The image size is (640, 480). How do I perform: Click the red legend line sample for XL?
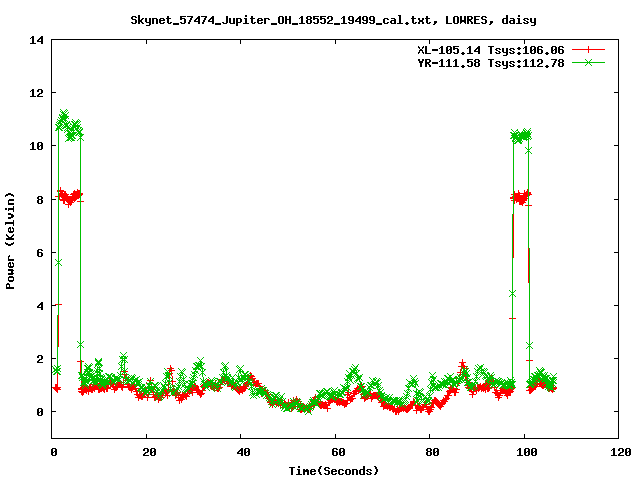point(588,50)
